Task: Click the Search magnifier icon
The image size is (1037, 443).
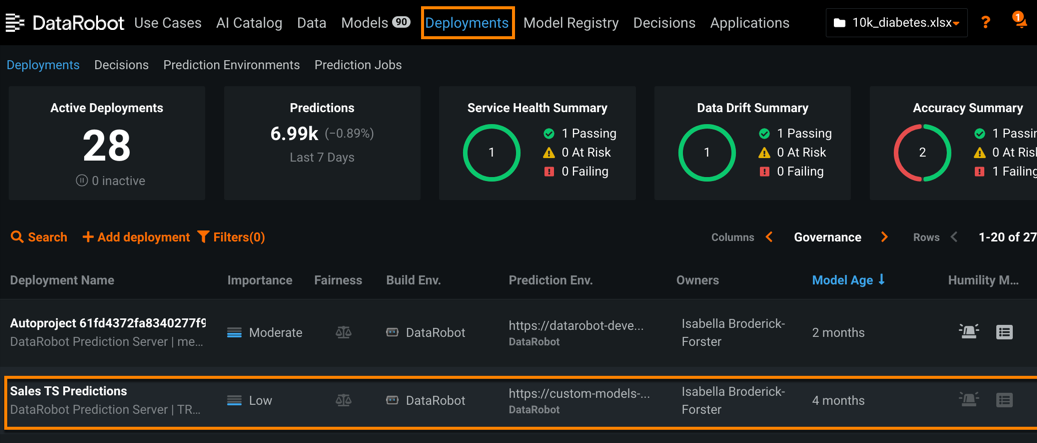Action: click(17, 237)
